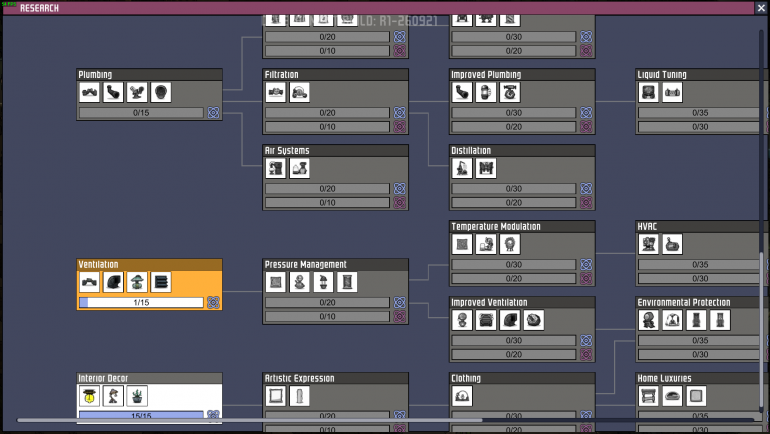
Task: Click the second icon in Improved Ventilation
Action: point(486,320)
